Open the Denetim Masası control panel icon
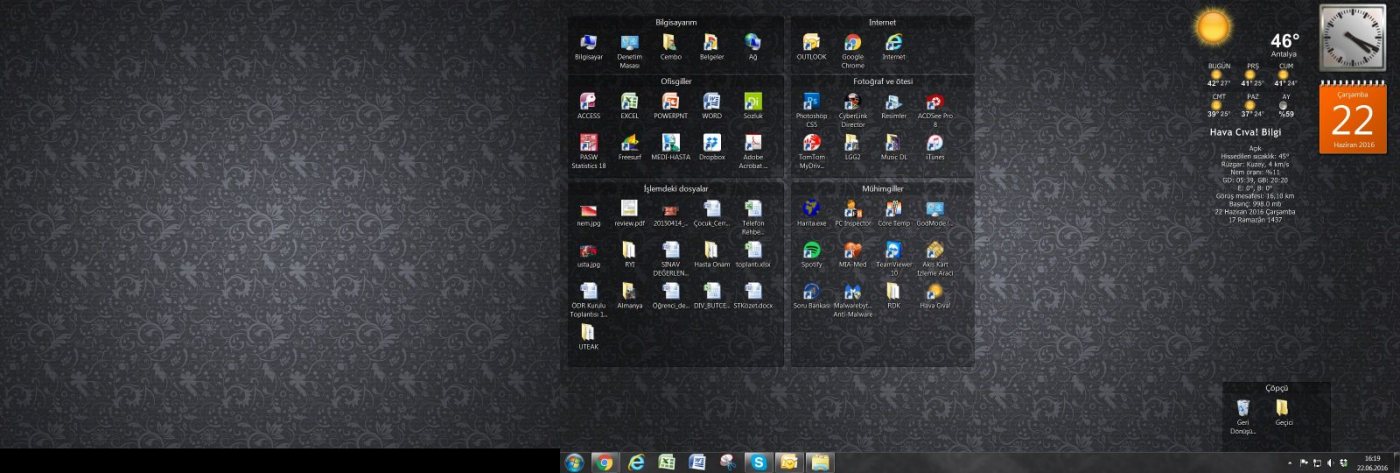 coord(629,43)
